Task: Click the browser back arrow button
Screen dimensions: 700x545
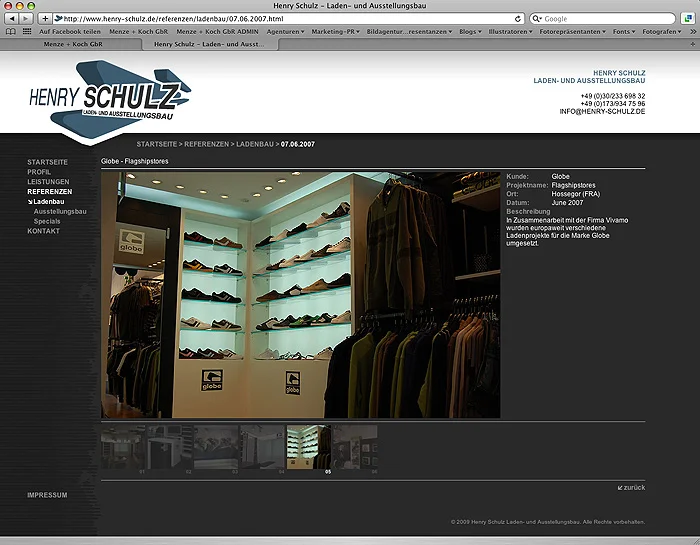Action: point(11,18)
